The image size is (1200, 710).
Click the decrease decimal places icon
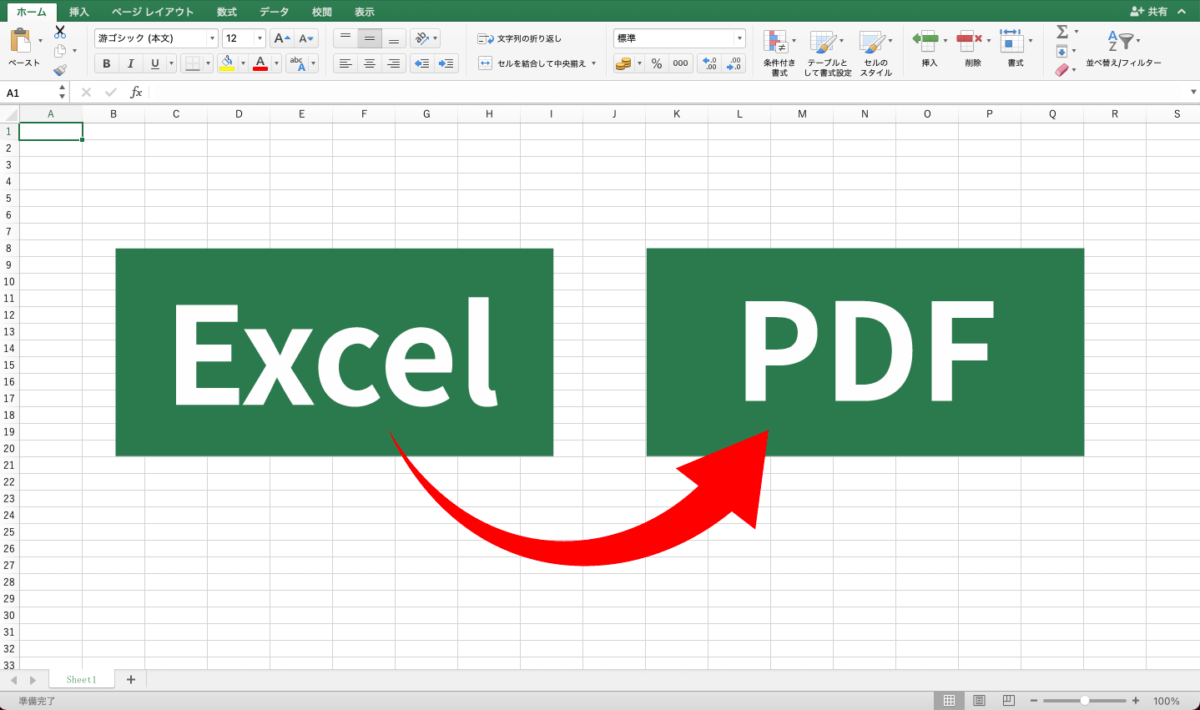point(734,63)
